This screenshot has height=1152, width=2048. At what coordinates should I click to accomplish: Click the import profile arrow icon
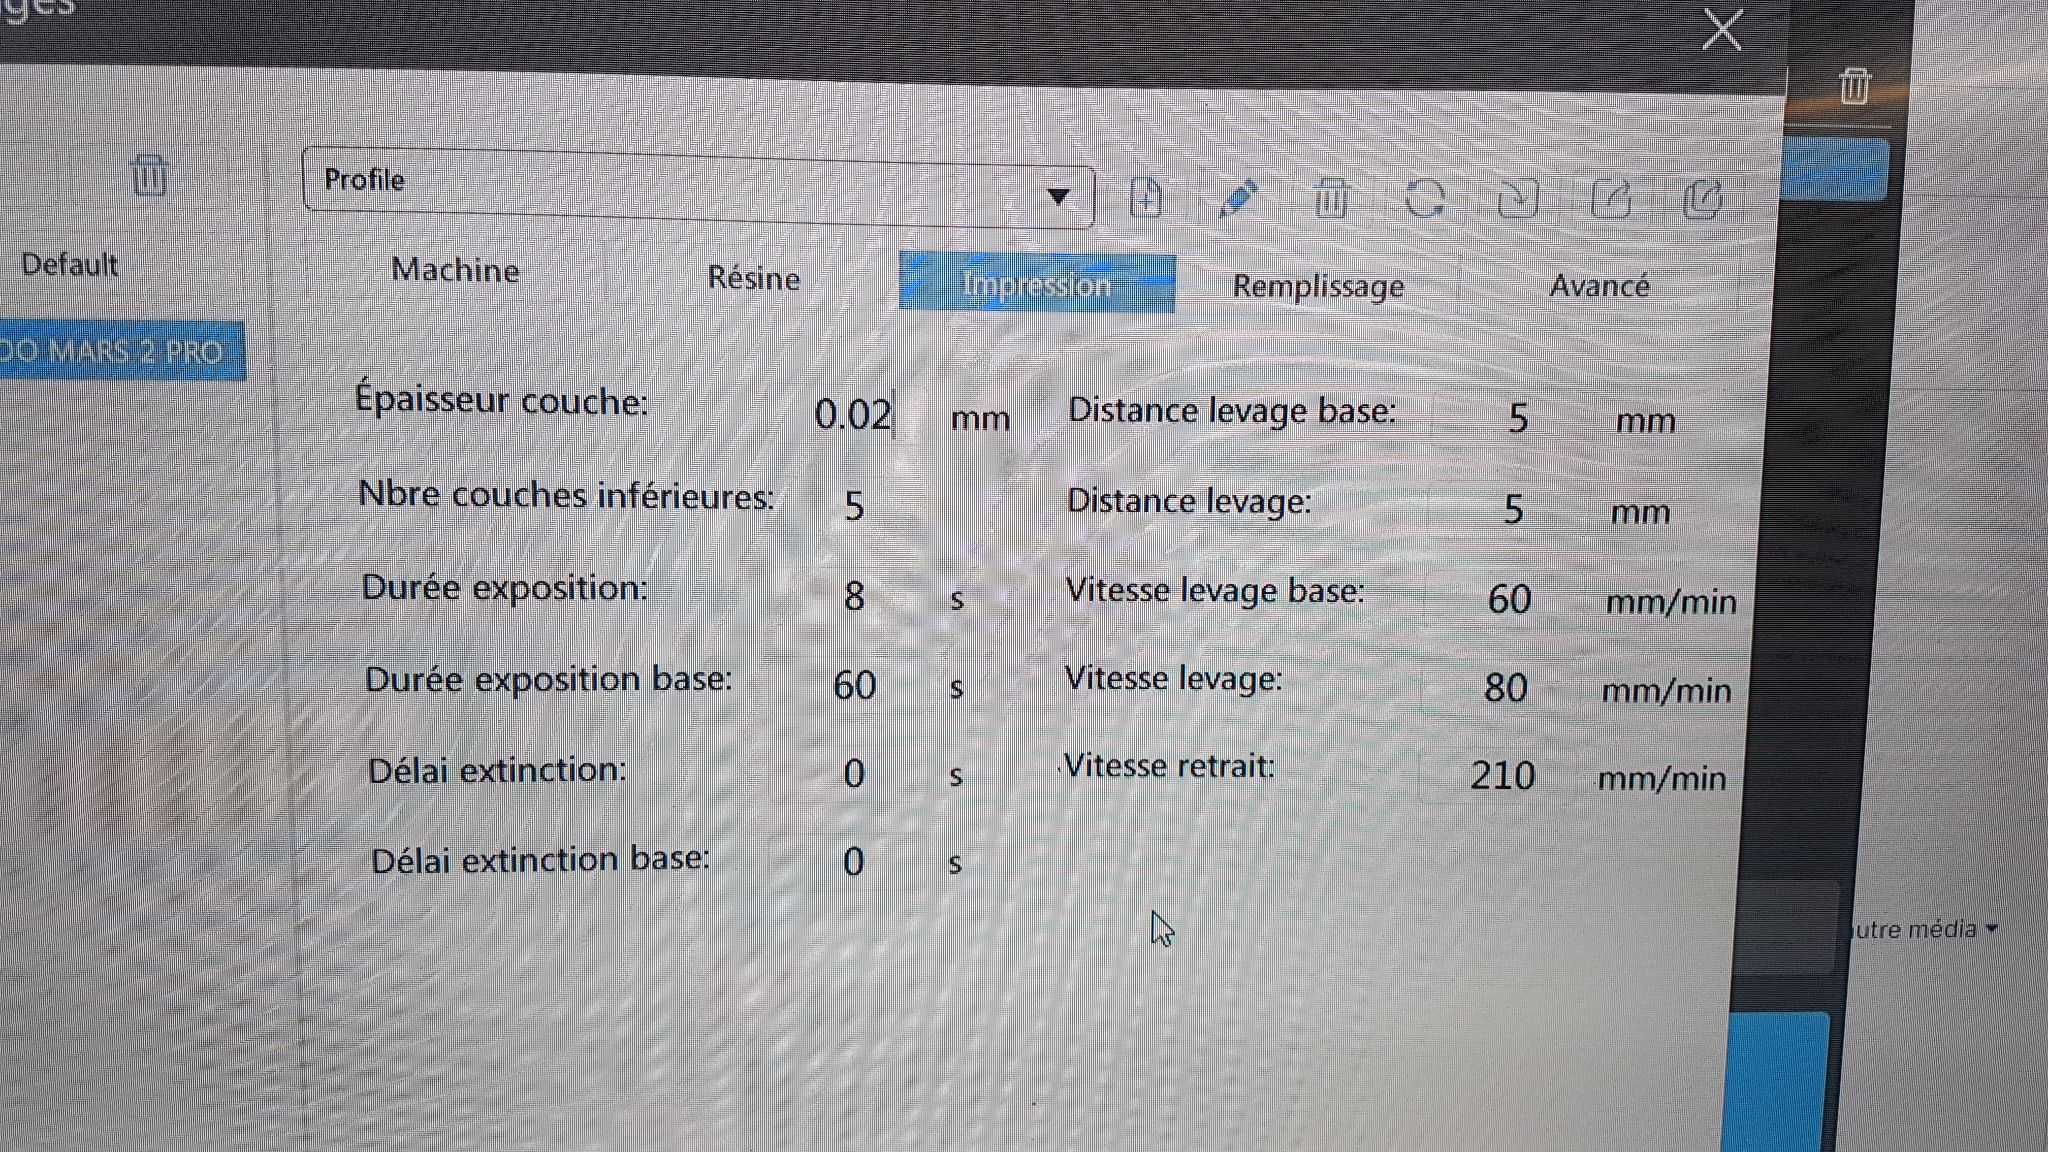click(x=1517, y=198)
